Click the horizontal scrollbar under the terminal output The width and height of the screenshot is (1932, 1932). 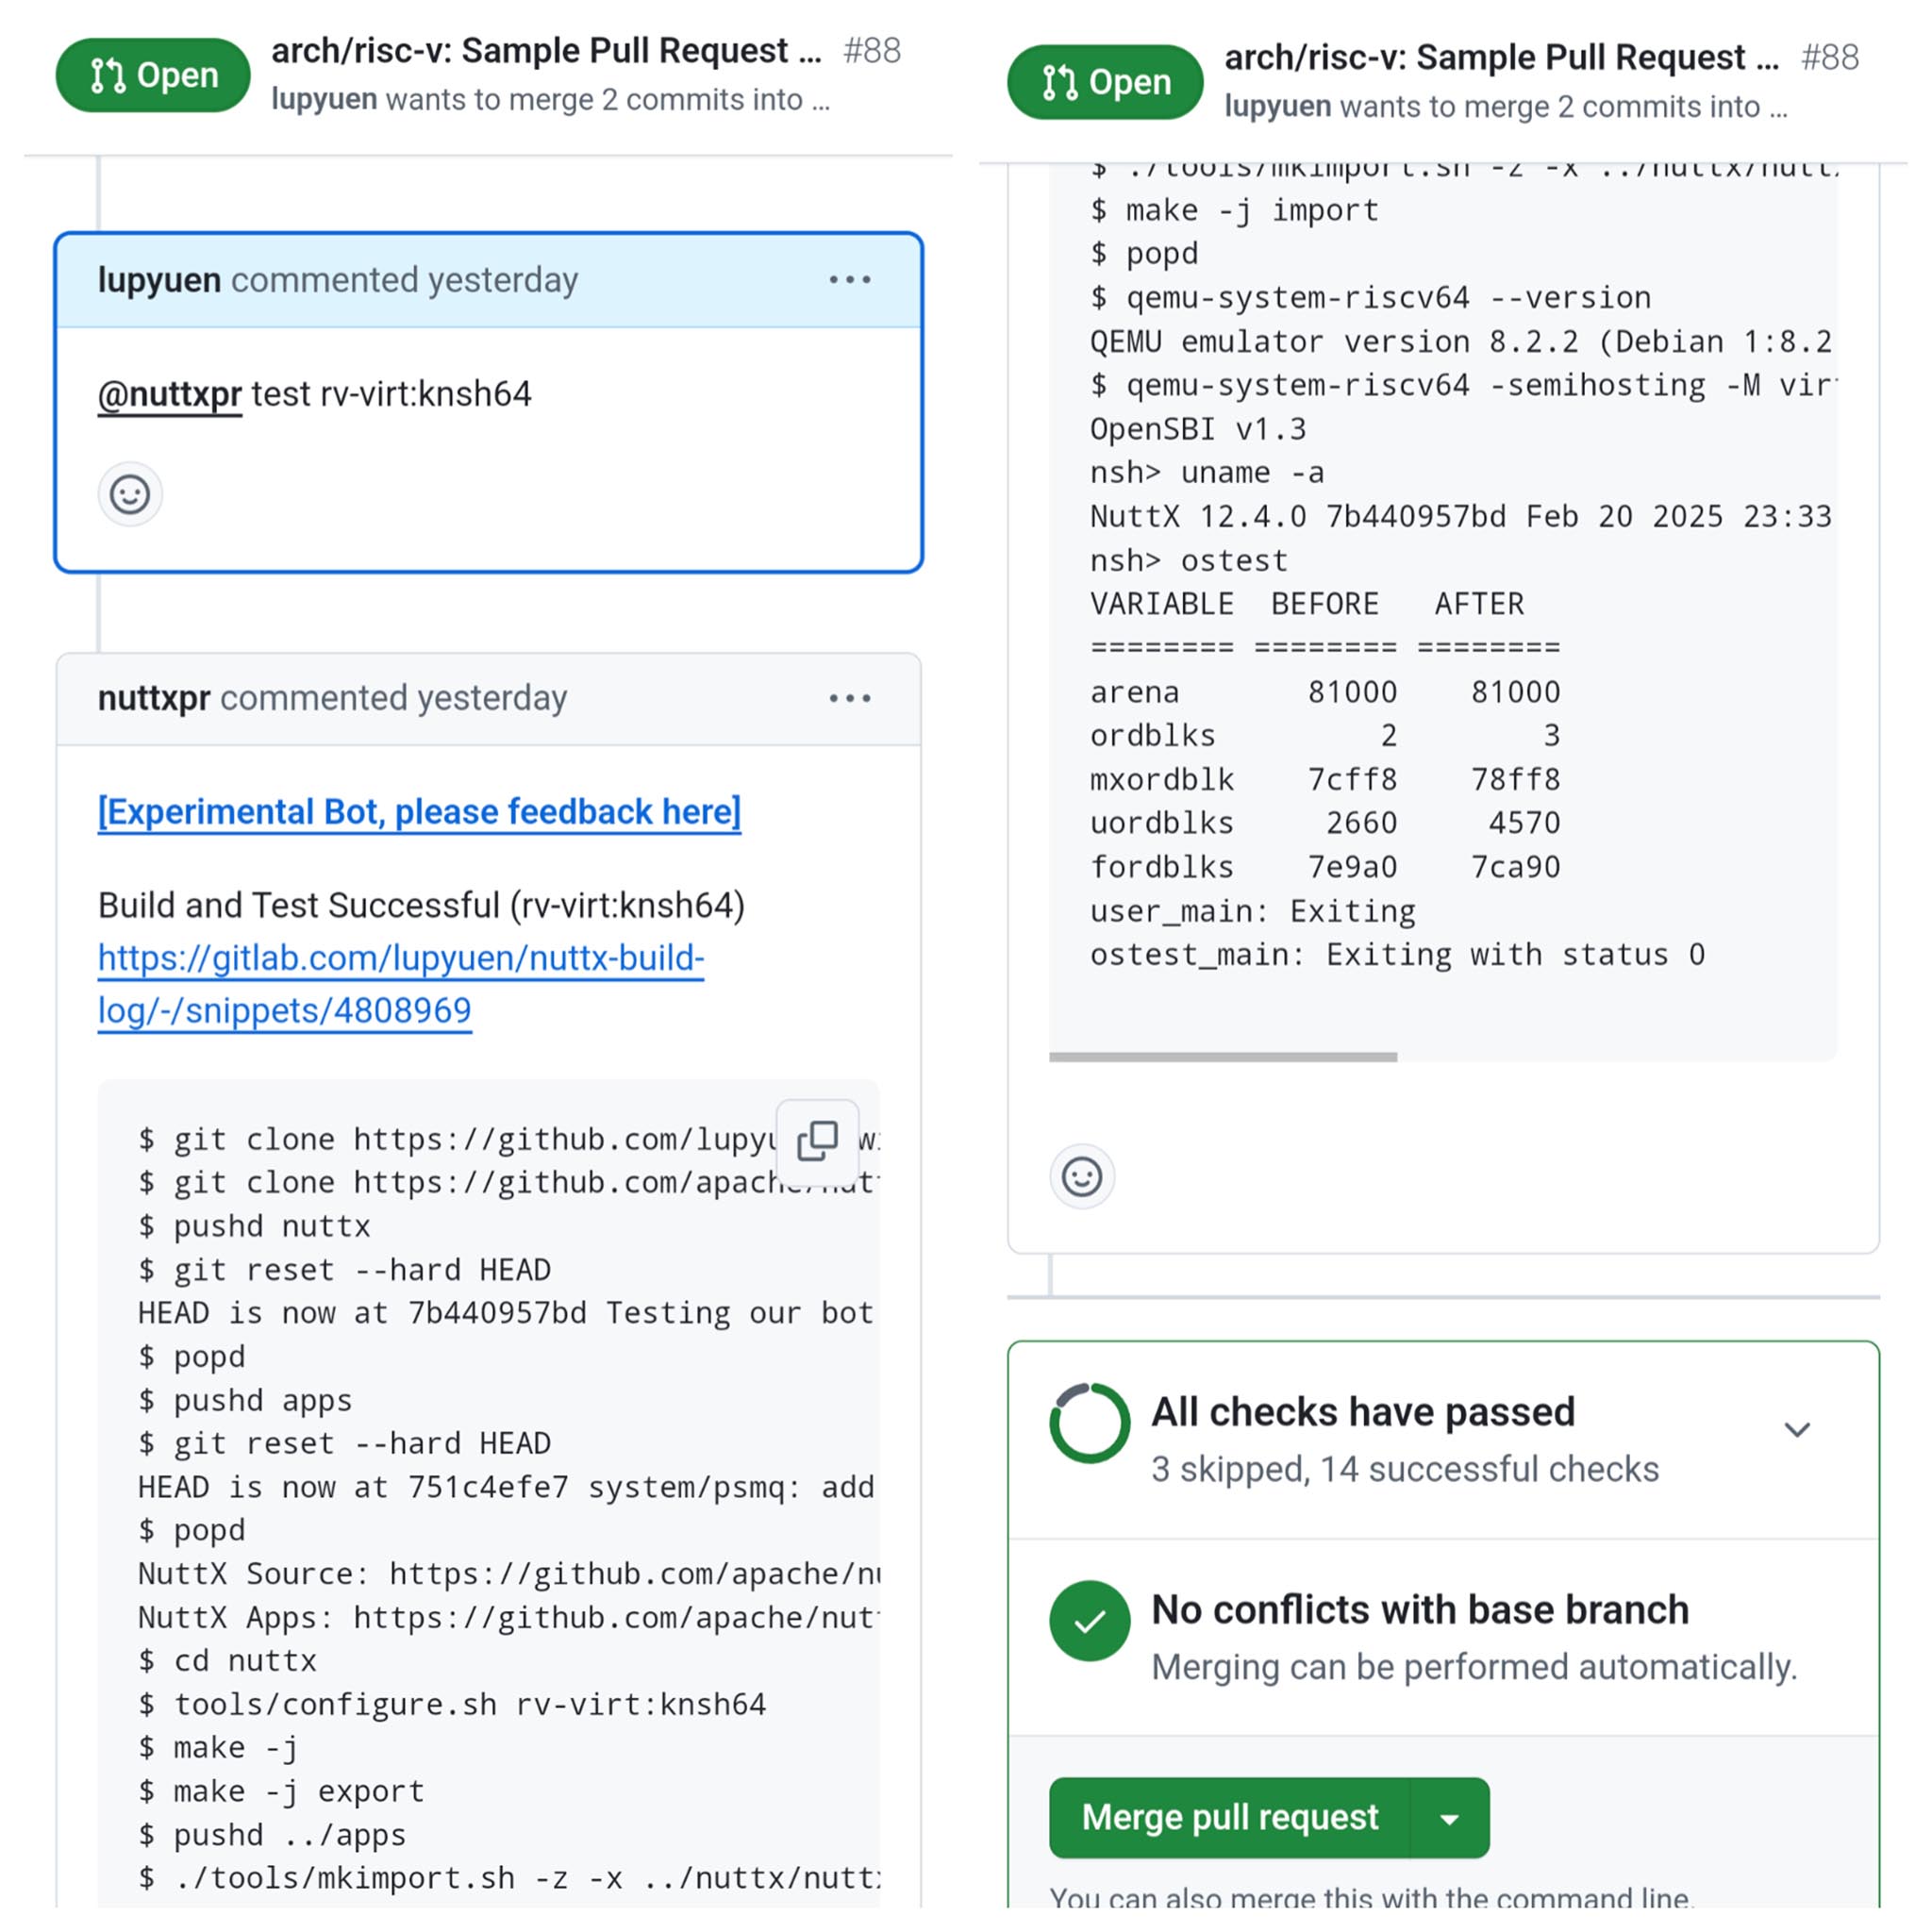(x=1224, y=1057)
